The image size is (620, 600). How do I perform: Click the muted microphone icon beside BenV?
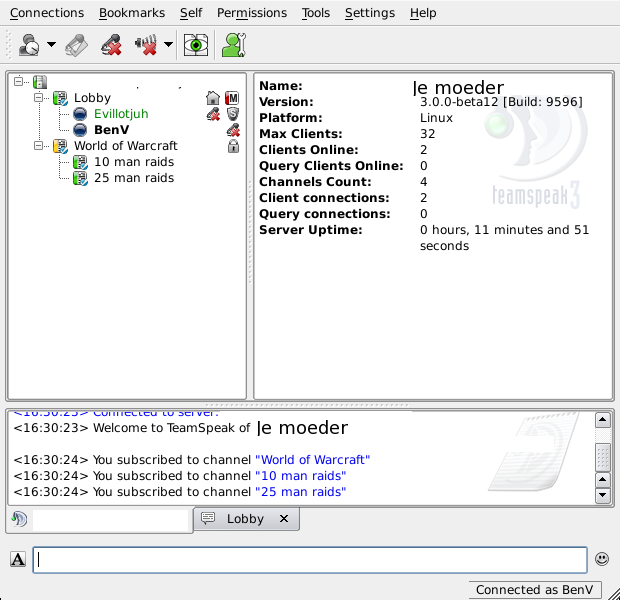click(233, 130)
